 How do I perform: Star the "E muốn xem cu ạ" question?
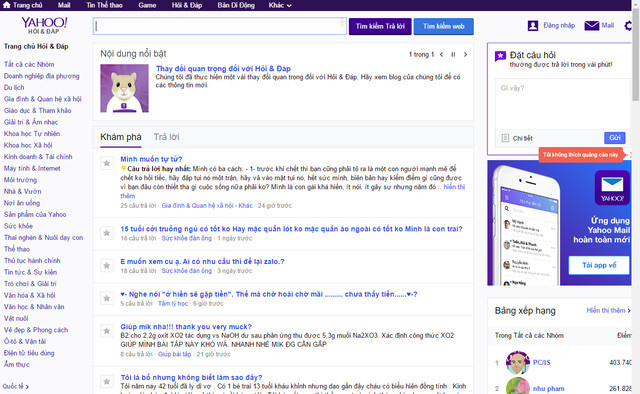coord(107,265)
